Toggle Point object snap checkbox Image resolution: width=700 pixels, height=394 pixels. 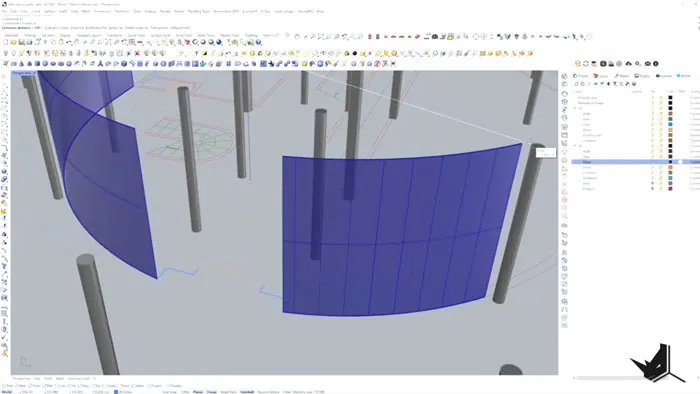34,386
